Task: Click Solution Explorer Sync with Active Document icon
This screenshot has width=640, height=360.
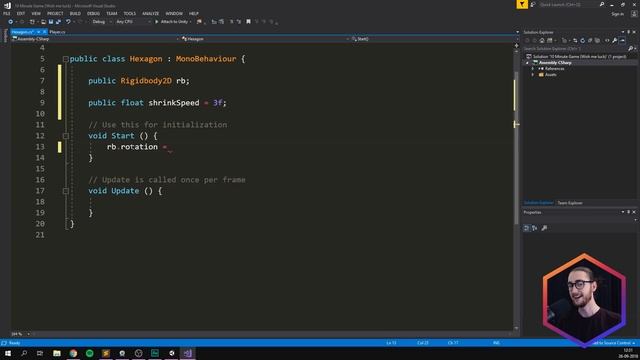Action: (x=575, y=40)
